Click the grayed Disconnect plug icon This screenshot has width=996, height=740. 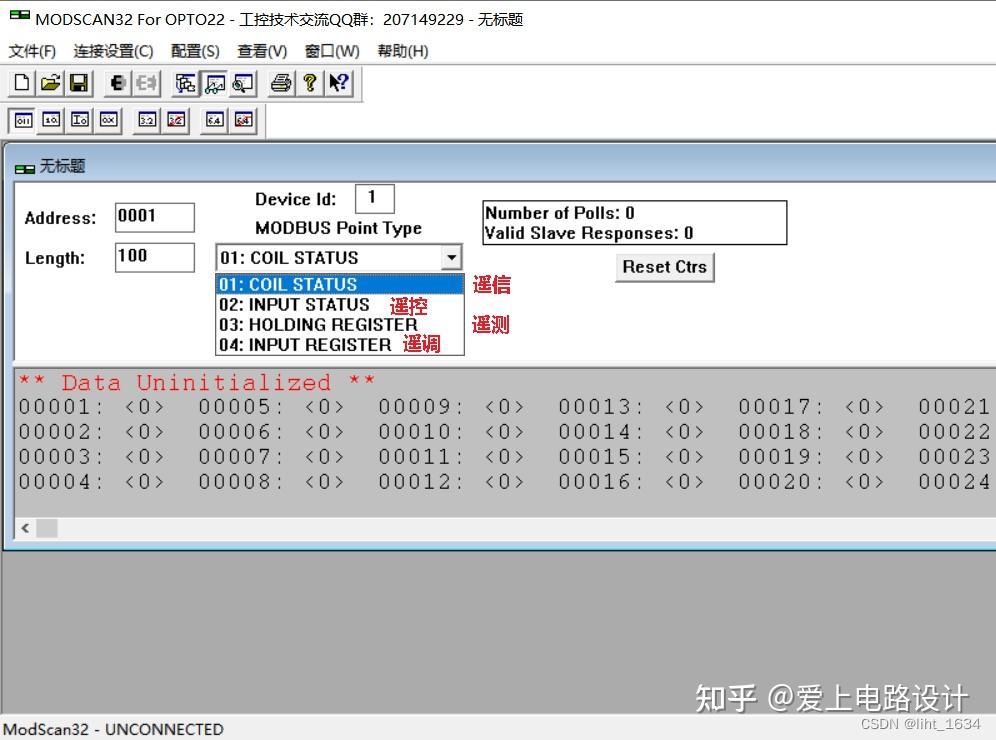pyautogui.click(x=146, y=83)
